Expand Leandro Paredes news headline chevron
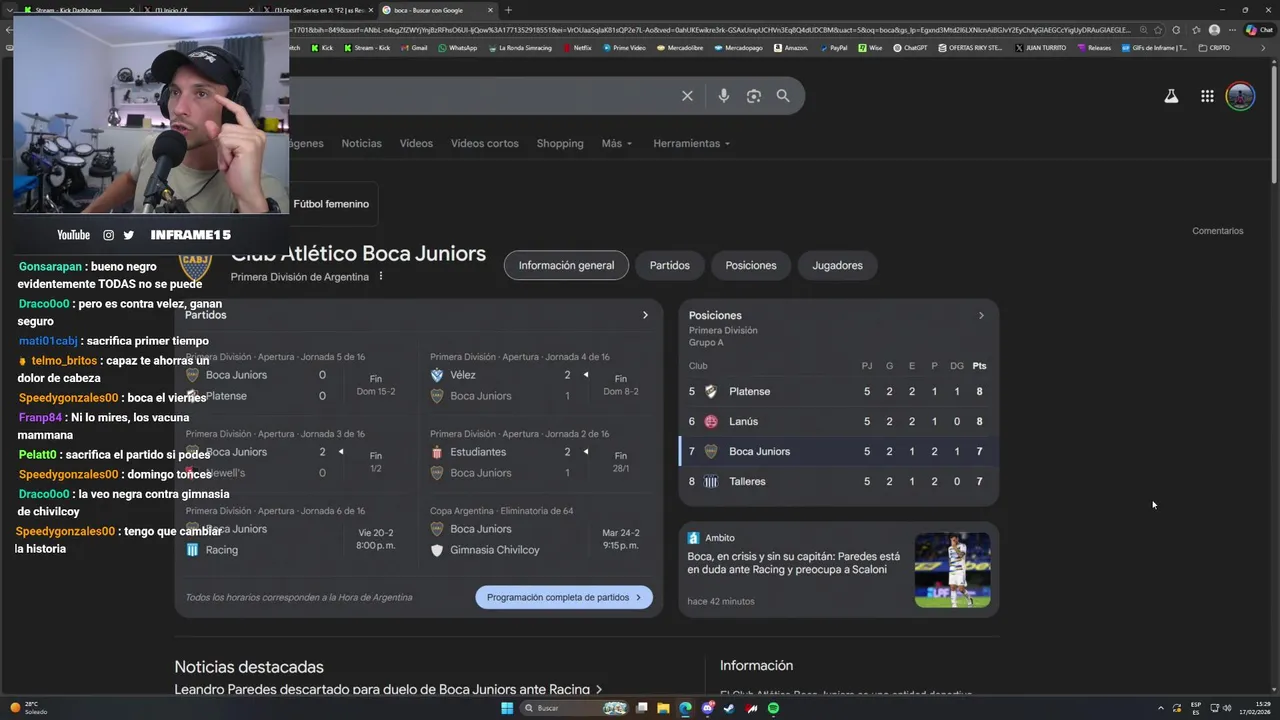Screen dimensions: 1280x720 [599, 689]
